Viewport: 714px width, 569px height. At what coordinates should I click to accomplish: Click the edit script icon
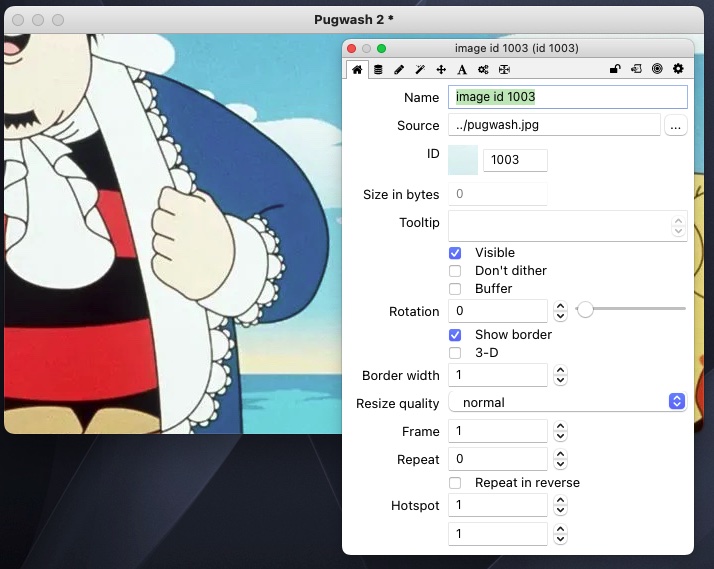click(x=636, y=69)
